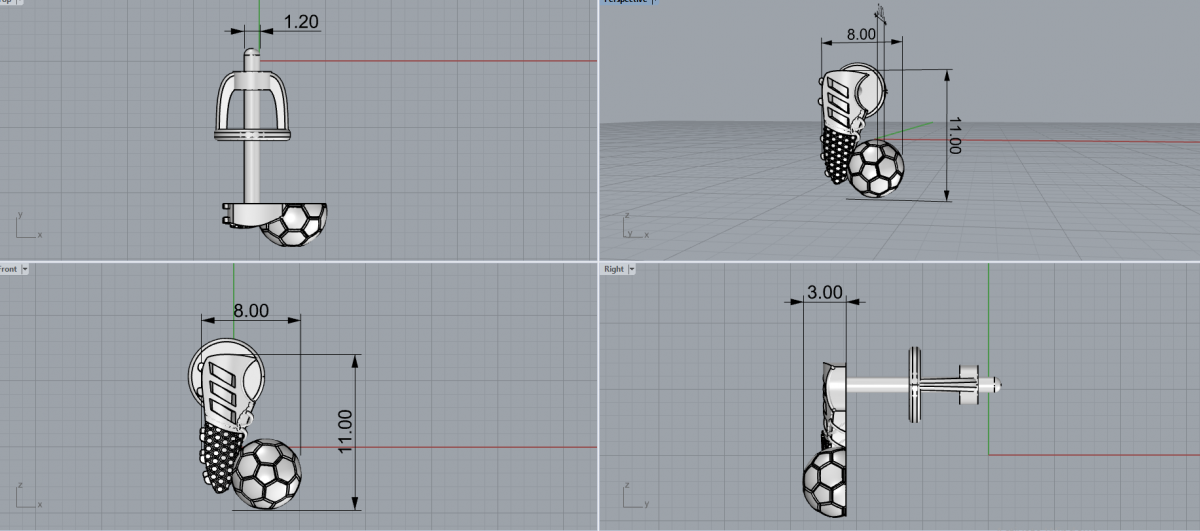Select the 8.00 dimension in Front view

pyautogui.click(x=250, y=310)
